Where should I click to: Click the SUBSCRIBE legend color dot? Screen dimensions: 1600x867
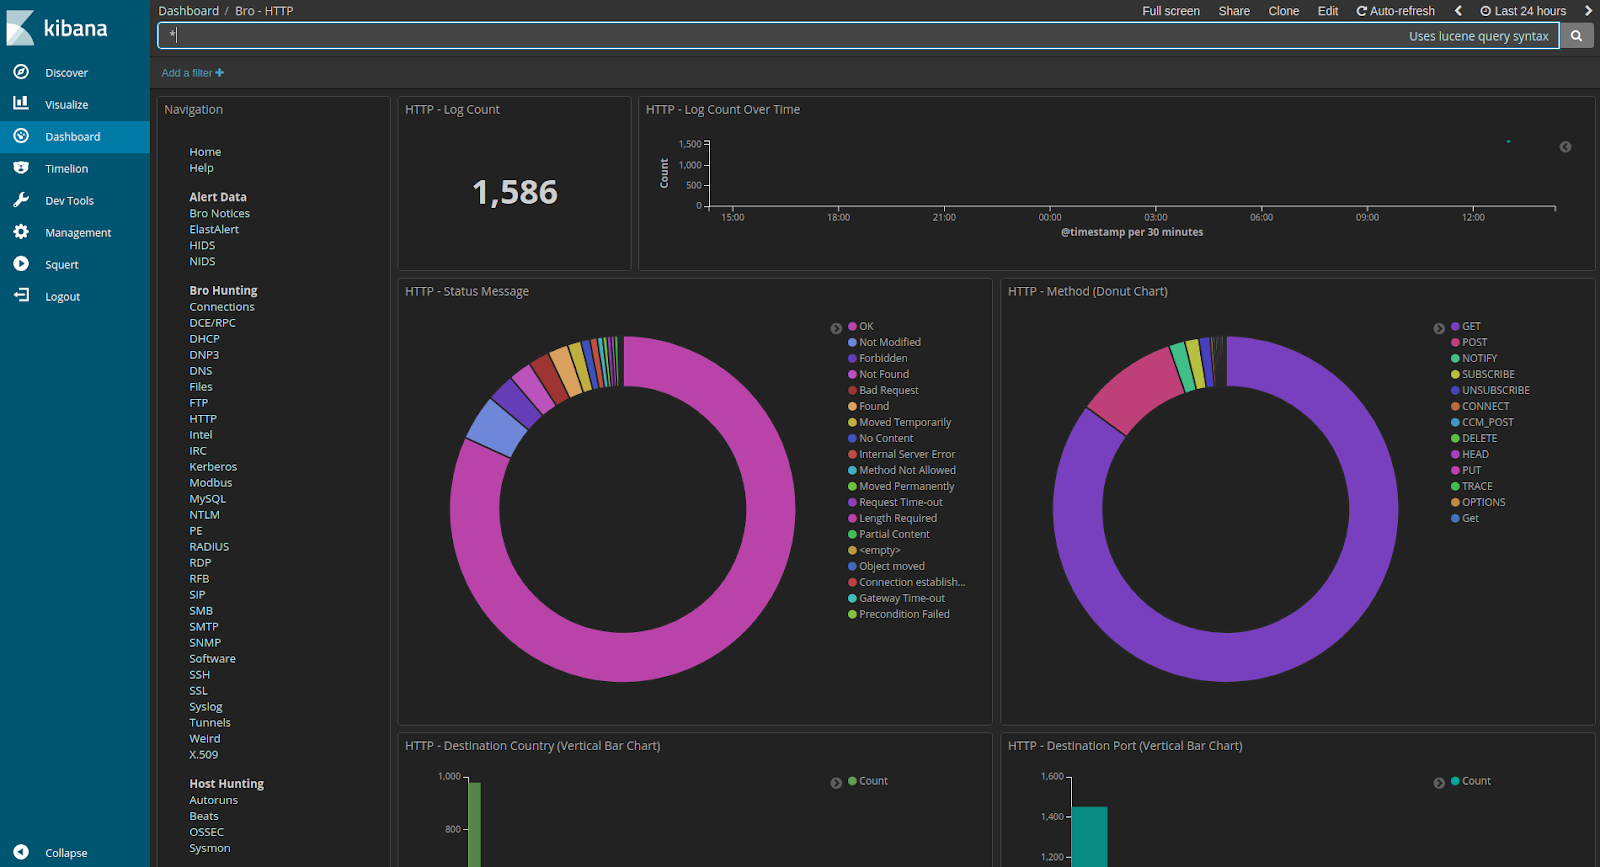[x=1455, y=374]
